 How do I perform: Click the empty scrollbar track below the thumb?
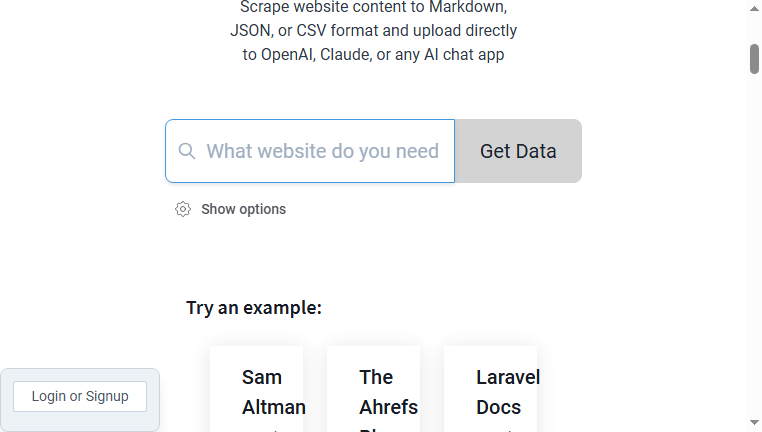click(754, 243)
